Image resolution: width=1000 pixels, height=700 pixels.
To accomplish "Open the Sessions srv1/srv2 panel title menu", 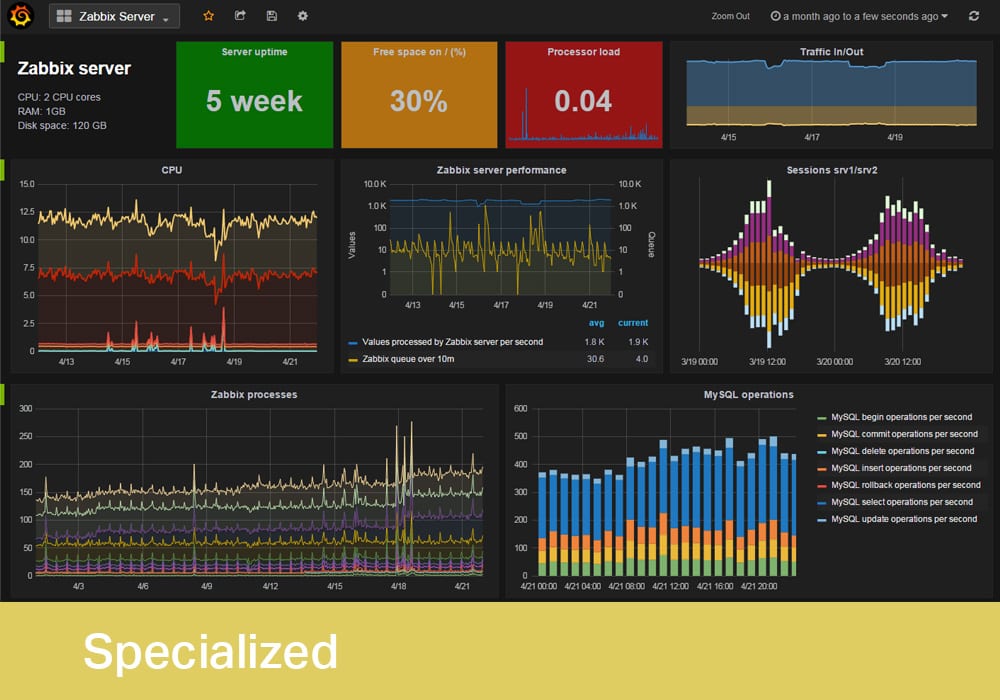I will pos(832,170).
